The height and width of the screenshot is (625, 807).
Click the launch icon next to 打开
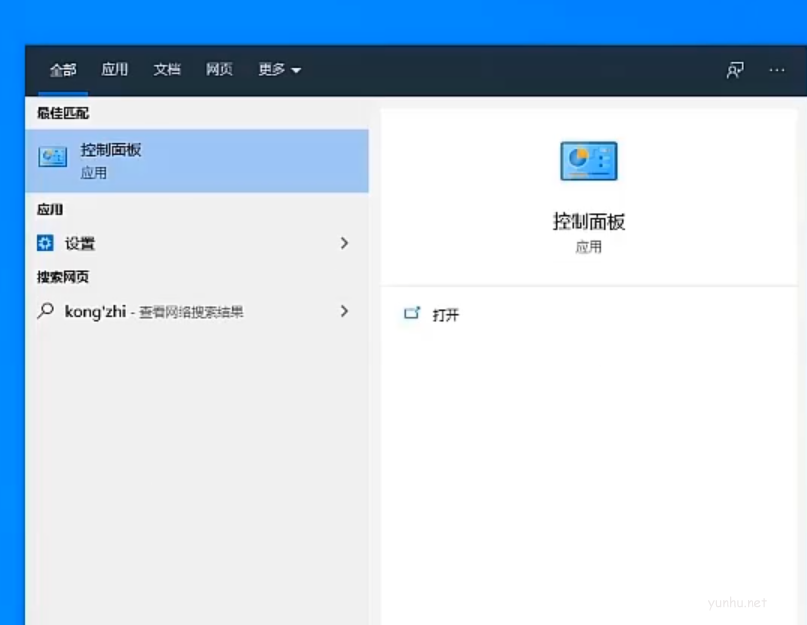click(x=412, y=314)
